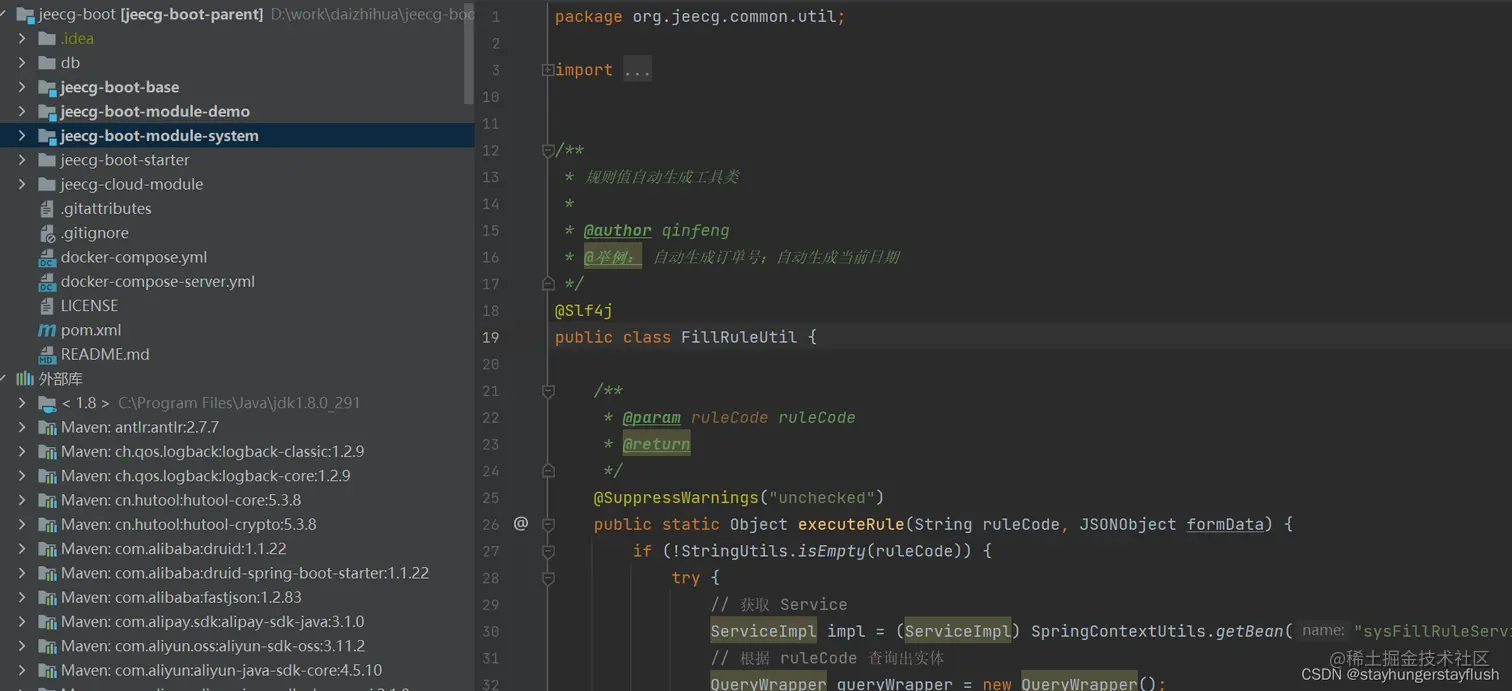Click the Maven fastjson library icon
Image resolution: width=1512 pixels, height=691 pixels.
click(x=47, y=597)
